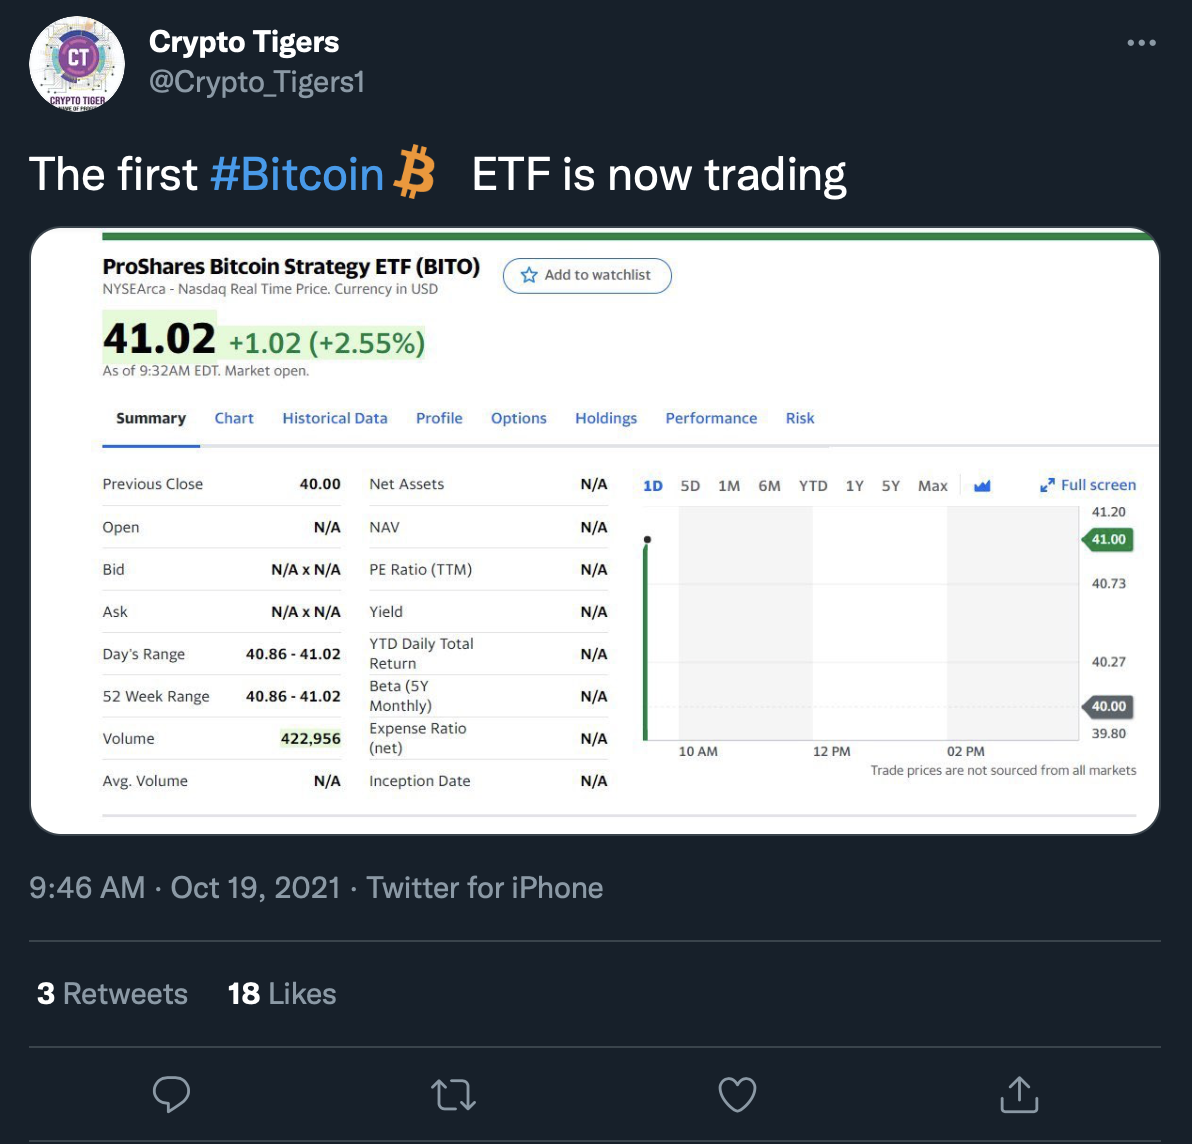This screenshot has height=1144, width=1192.
Task: Choose the Max chart range
Action: [932, 486]
